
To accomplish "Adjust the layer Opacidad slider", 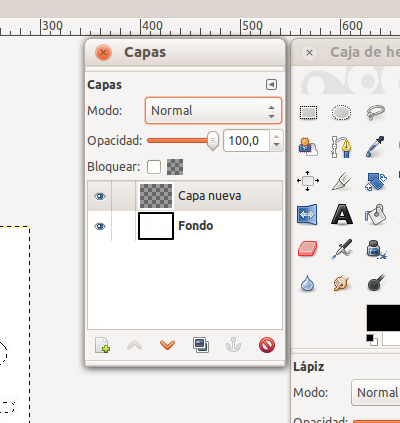I will [183, 141].
